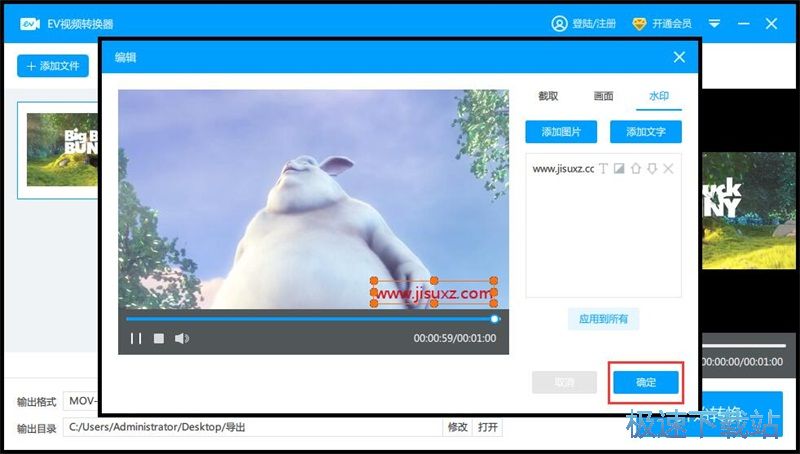Click the 登陆/注册 user avatar icon
This screenshot has height=454, width=800.
pos(559,23)
